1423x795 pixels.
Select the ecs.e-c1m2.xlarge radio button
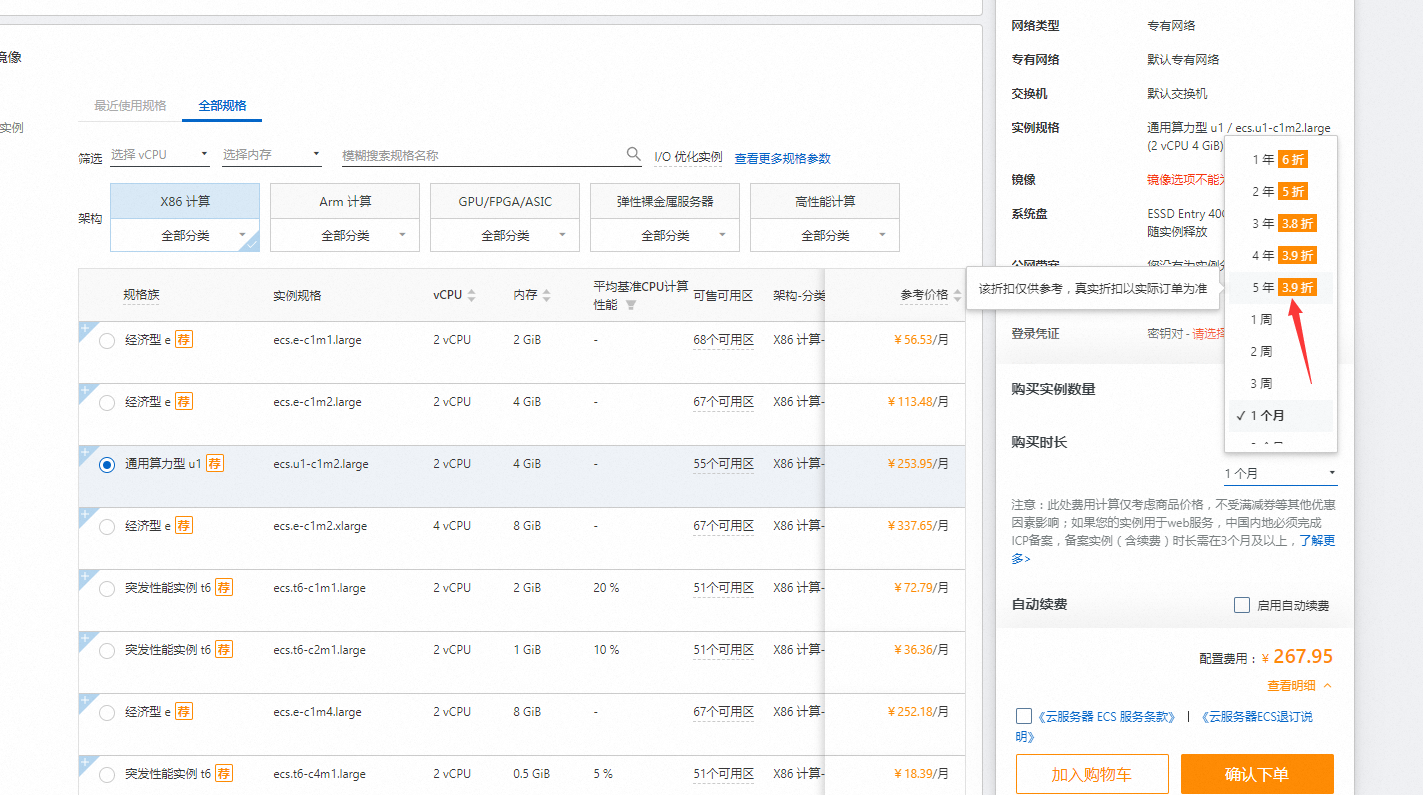[x=107, y=527]
